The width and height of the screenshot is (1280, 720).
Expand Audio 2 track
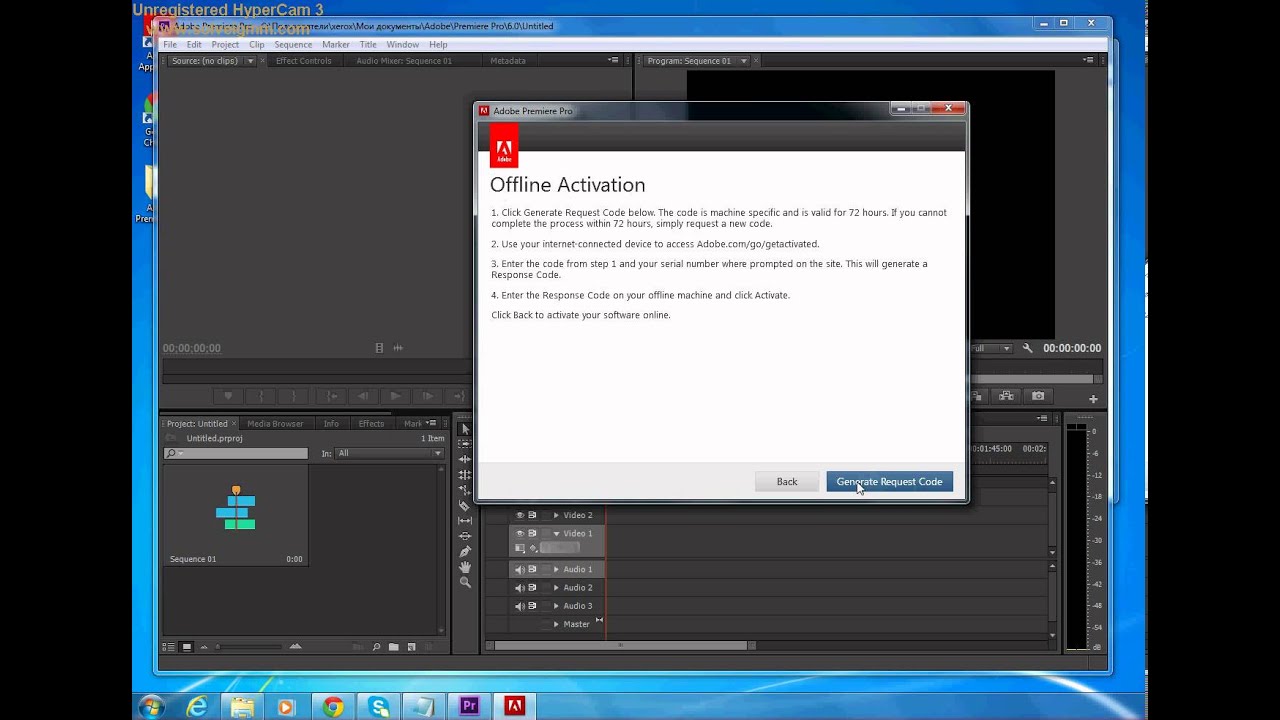click(x=556, y=587)
